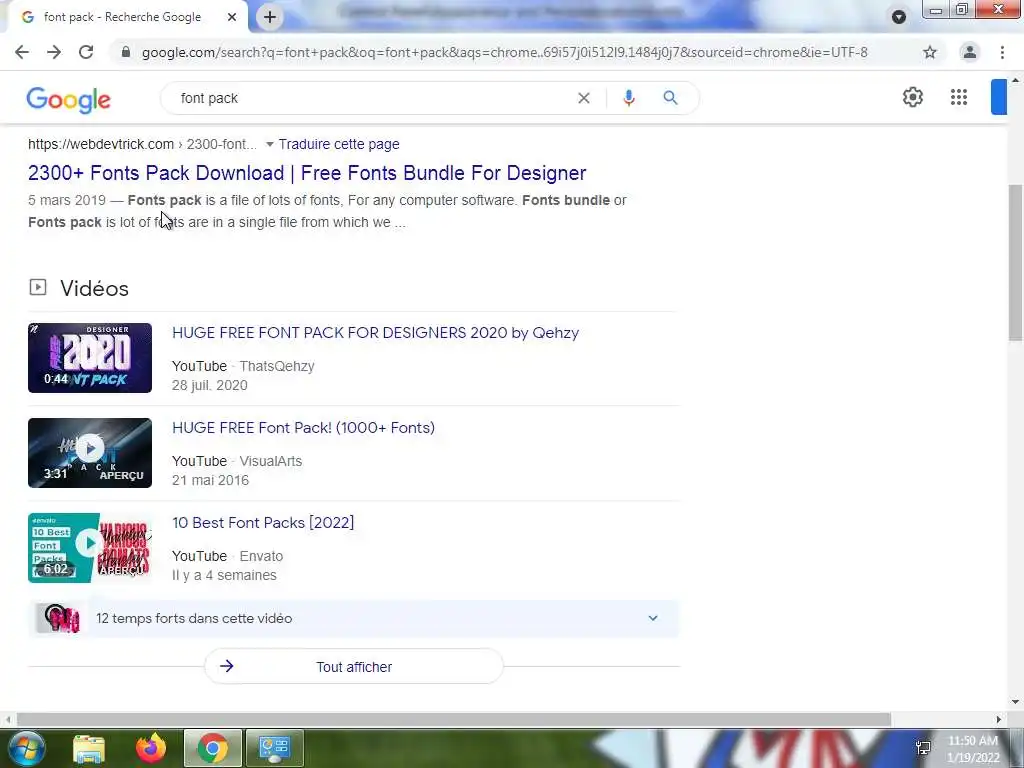This screenshot has height=768, width=1024.
Task: Click the date 21 mai 2016
Action: (x=210, y=480)
